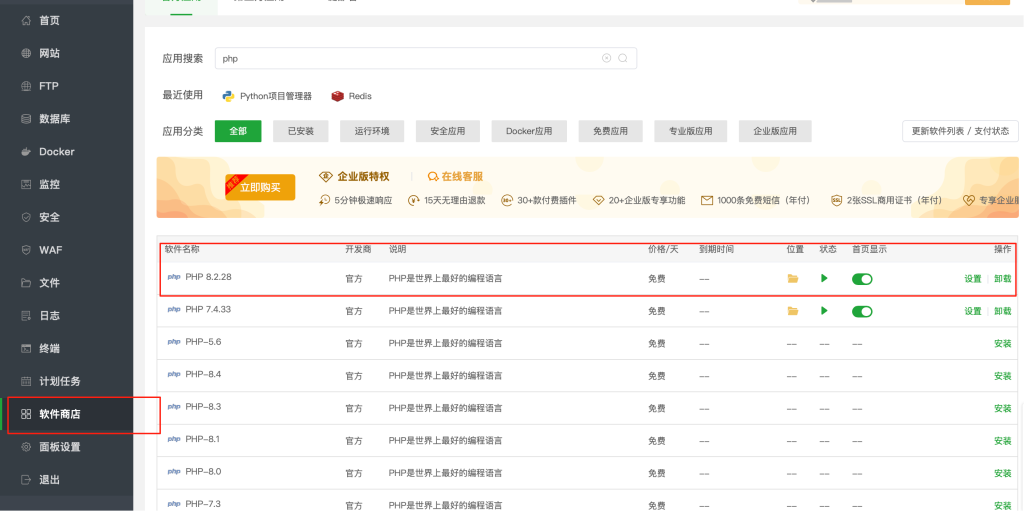Toggle homepage display for PHP 7.4.33

click(862, 311)
